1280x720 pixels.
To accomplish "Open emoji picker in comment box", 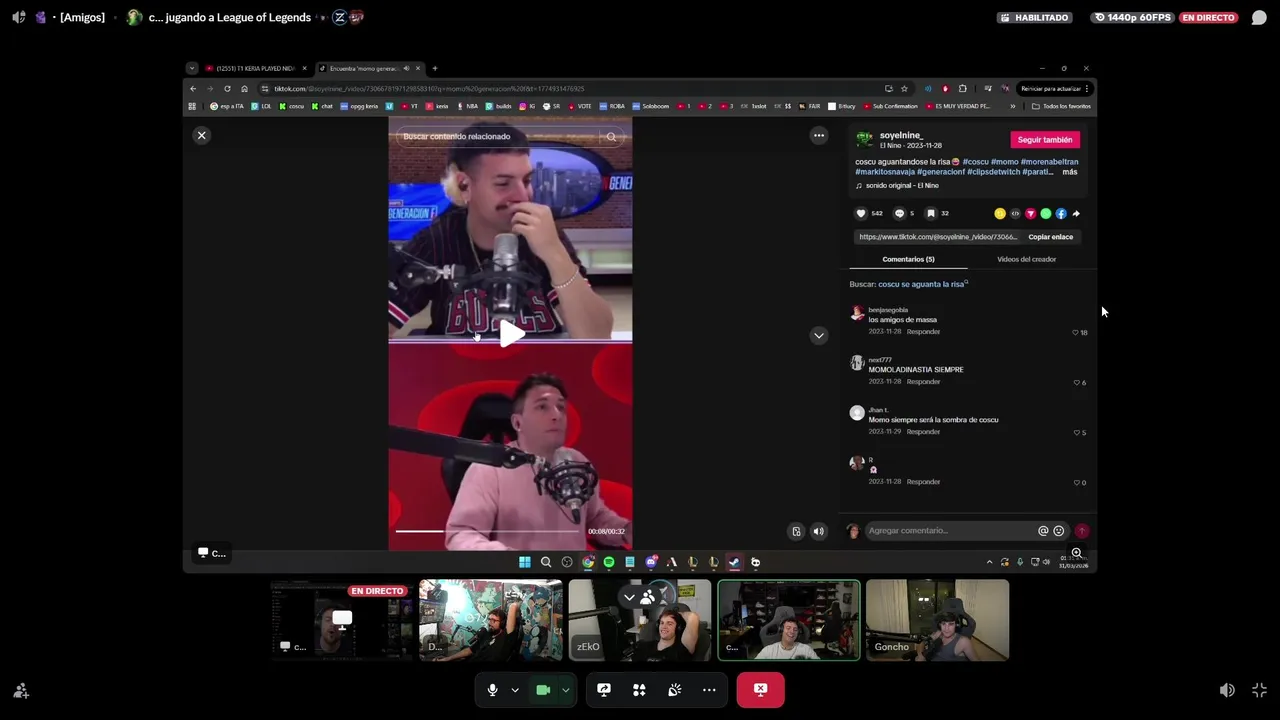I will tap(1058, 531).
